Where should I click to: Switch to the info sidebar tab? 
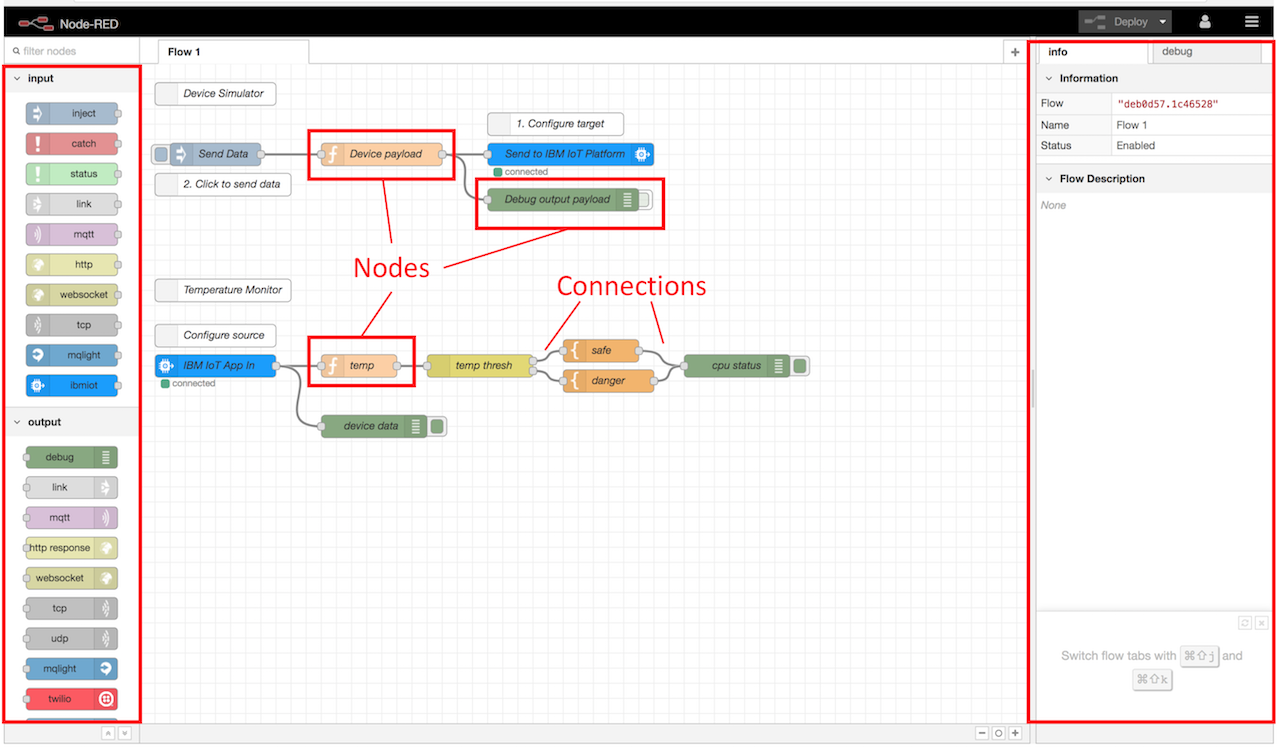(x=1093, y=52)
